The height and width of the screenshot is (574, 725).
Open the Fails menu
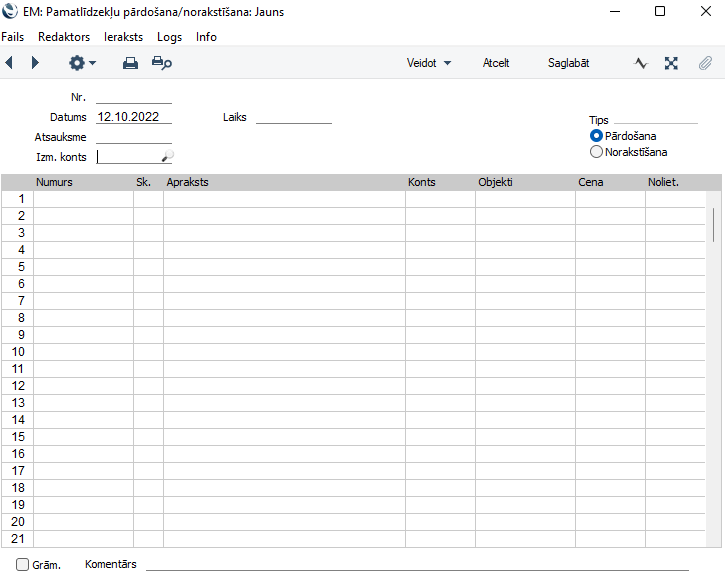[13, 37]
